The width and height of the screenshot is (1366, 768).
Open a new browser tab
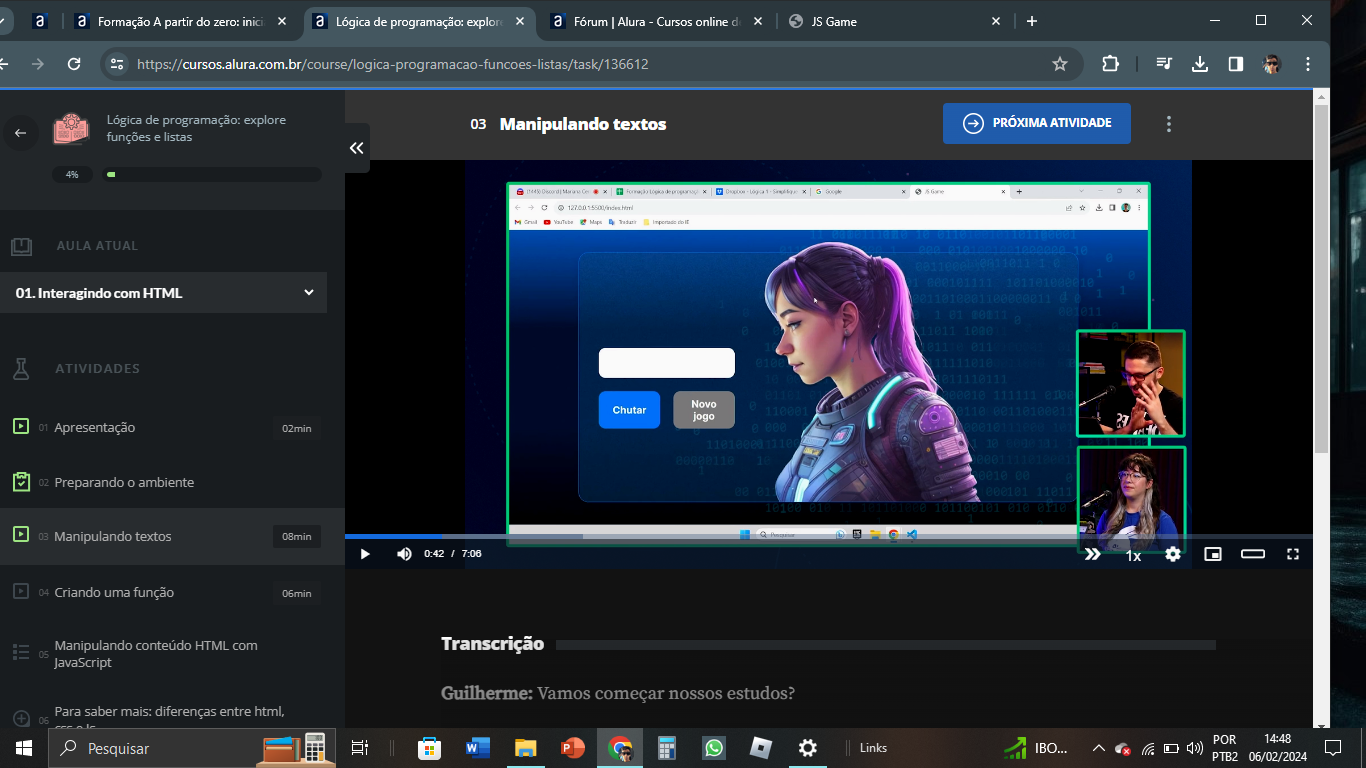[1032, 21]
